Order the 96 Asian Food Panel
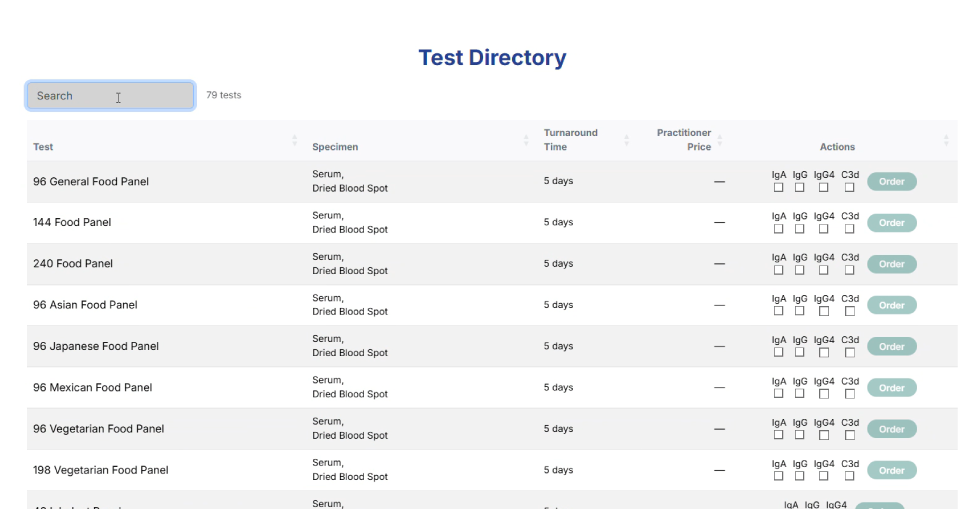959x509 pixels. [892, 305]
